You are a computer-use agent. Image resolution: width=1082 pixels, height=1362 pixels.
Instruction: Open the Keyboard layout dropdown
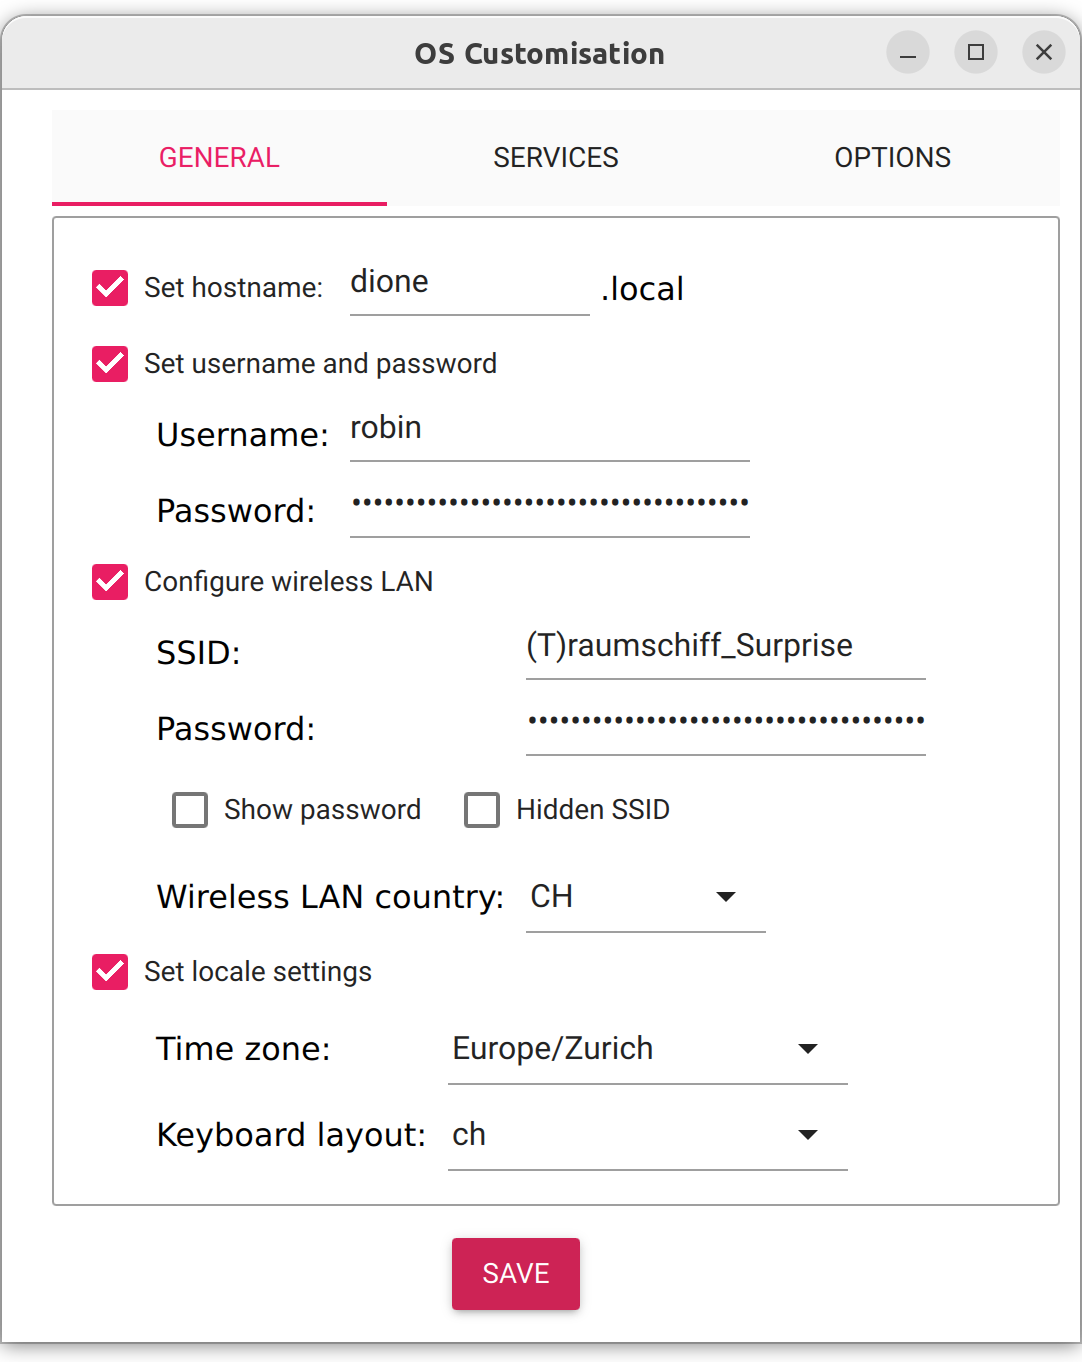click(647, 1135)
